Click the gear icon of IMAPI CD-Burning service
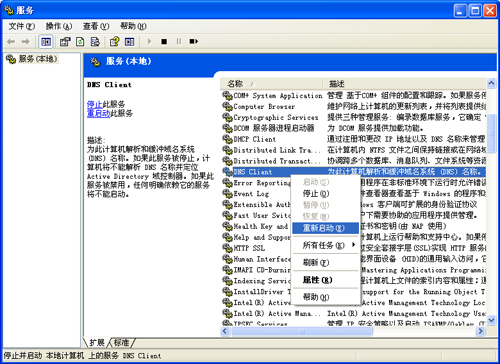The width and height of the screenshot is (500, 364). point(227,270)
